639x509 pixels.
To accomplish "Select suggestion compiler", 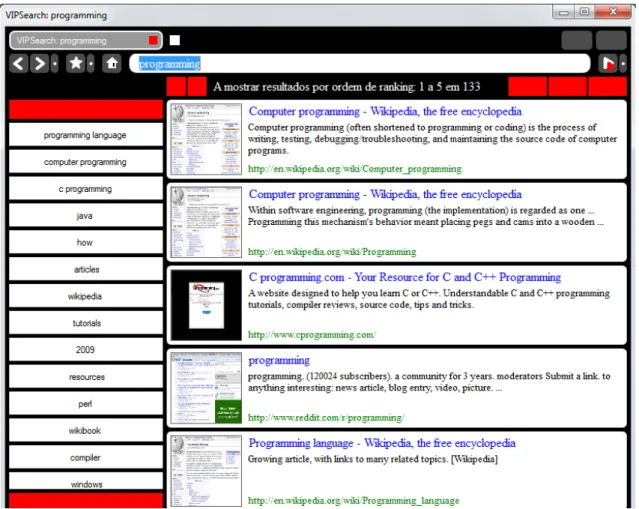I will tap(86, 458).
